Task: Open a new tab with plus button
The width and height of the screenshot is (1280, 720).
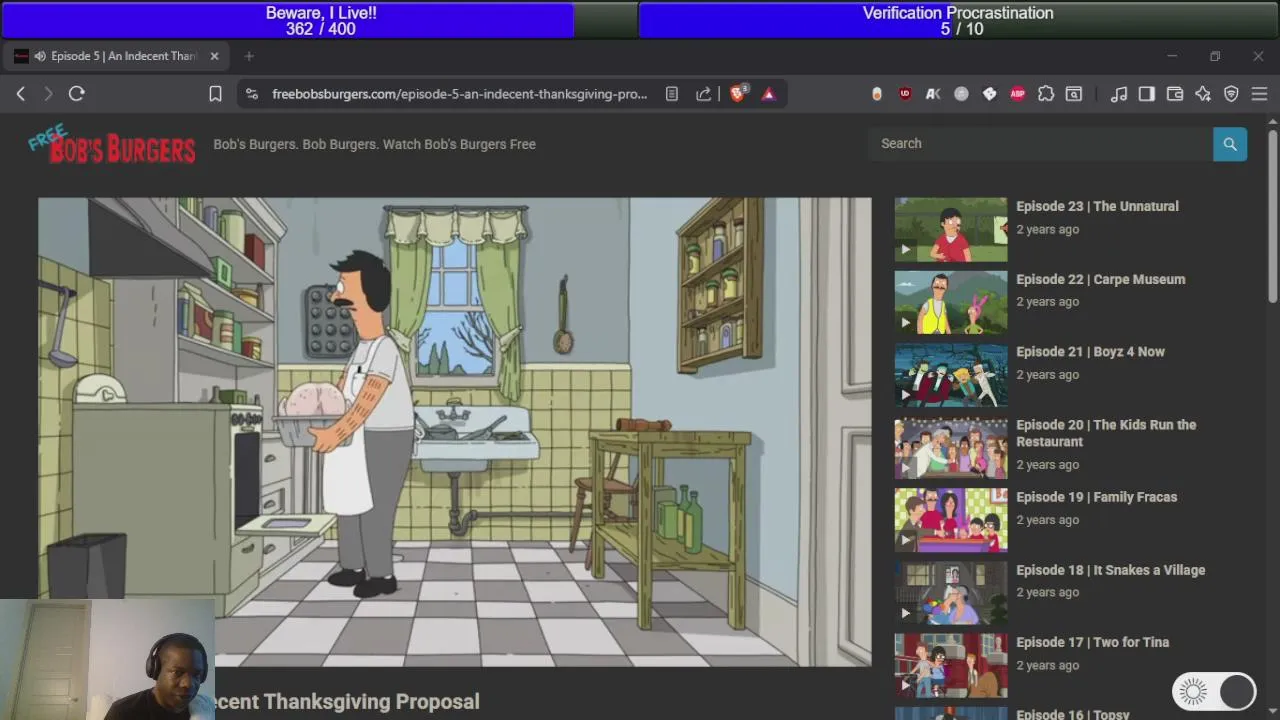Action: pyautogui.click(x=249, y=56)
